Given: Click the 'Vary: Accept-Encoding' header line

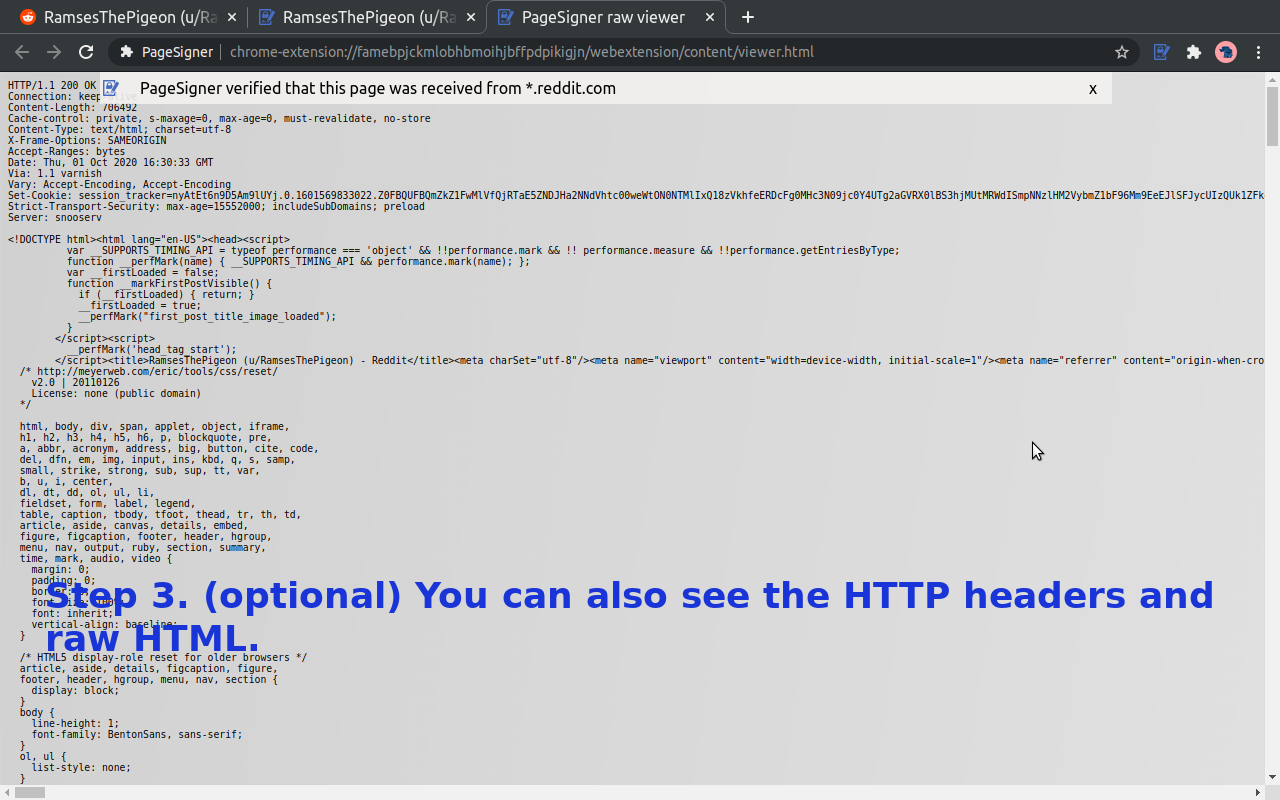Looking at the screenshot, I should tap(119, 184).
